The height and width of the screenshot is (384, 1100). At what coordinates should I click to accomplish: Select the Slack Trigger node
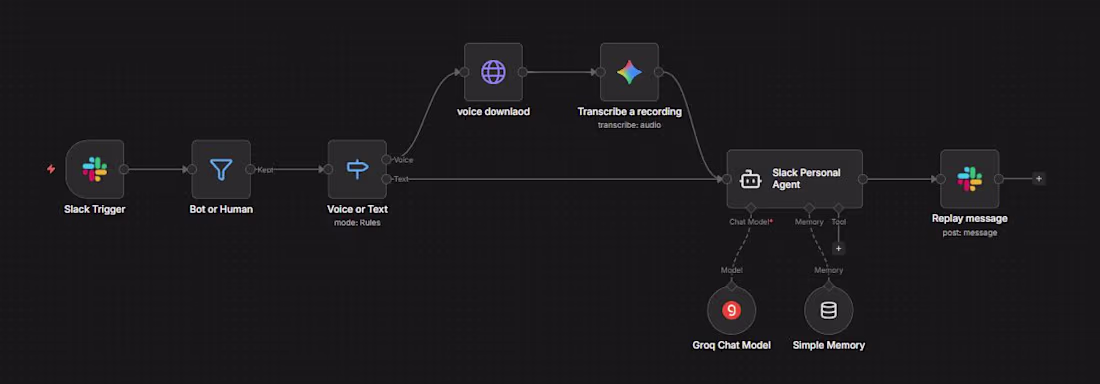pos(95,169)
